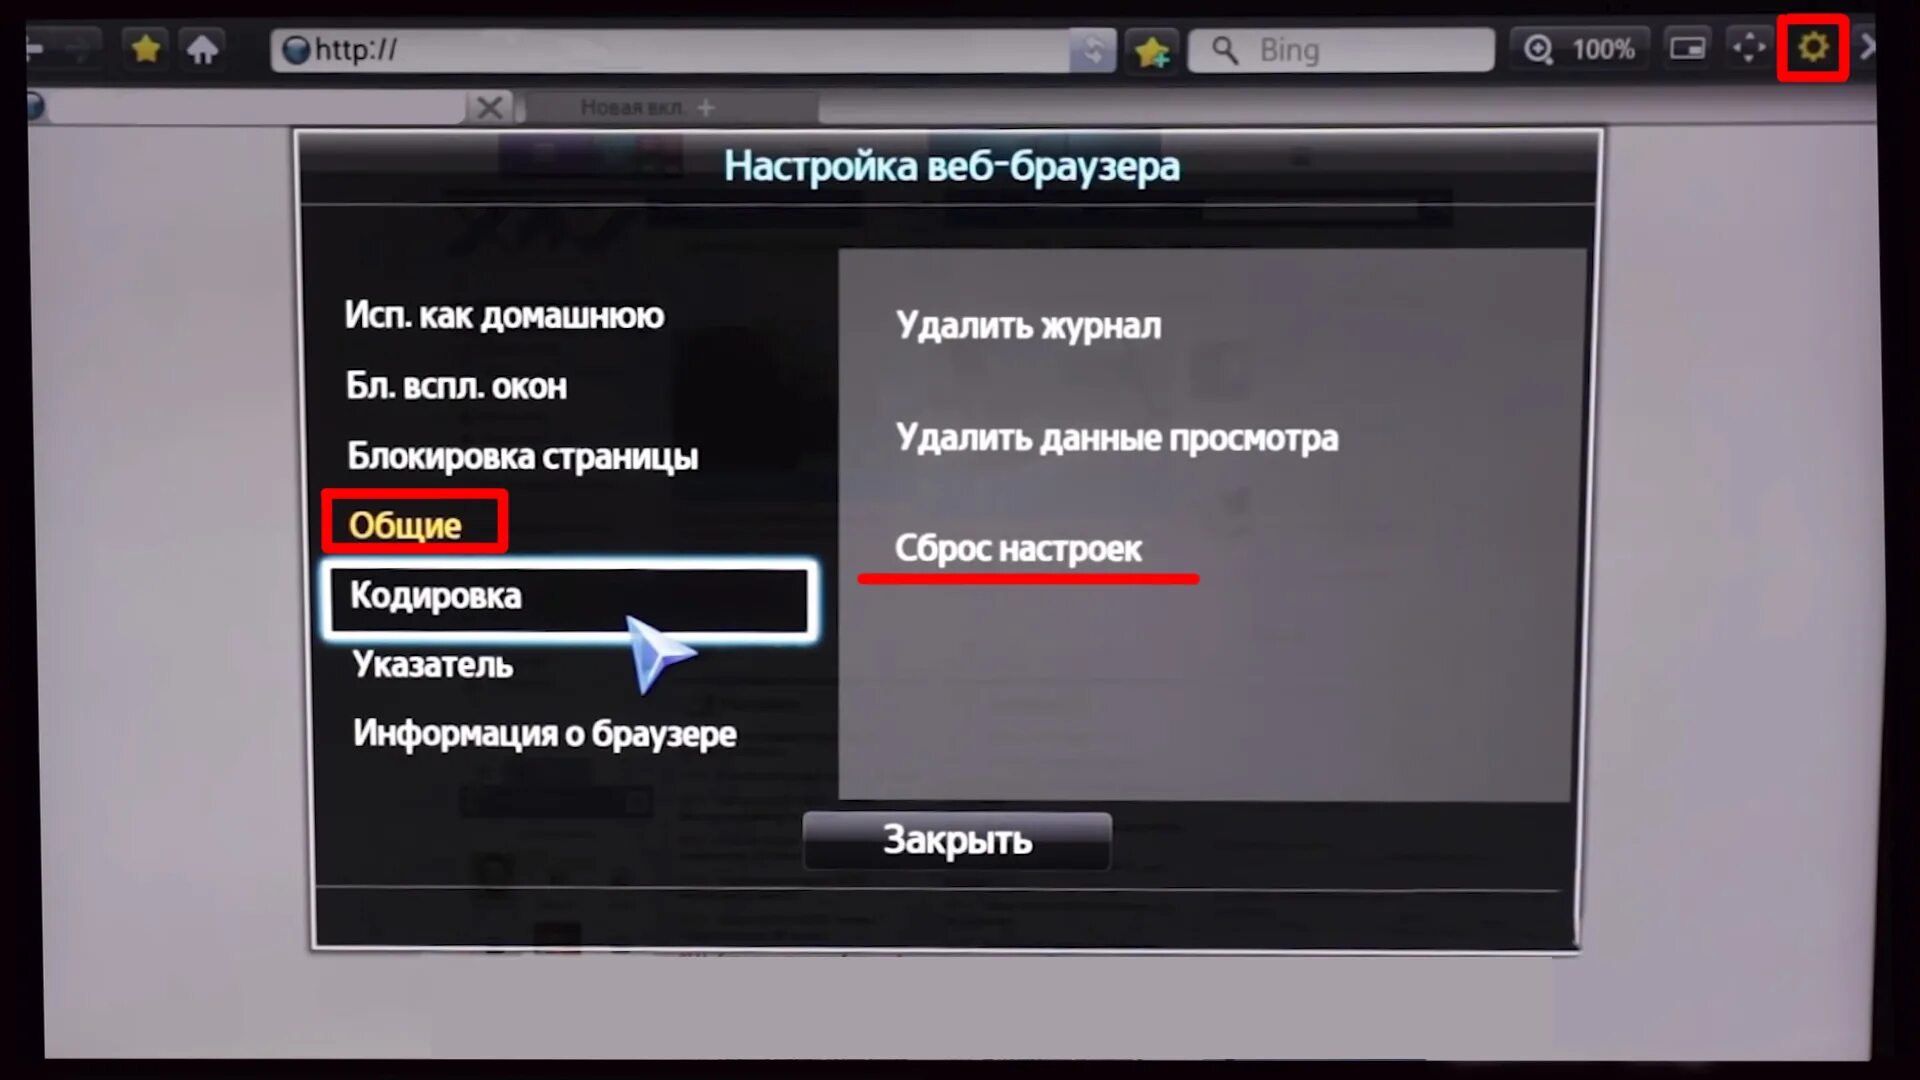Select Кодировка settings option

pyautogui.click(x=570, y=595)
